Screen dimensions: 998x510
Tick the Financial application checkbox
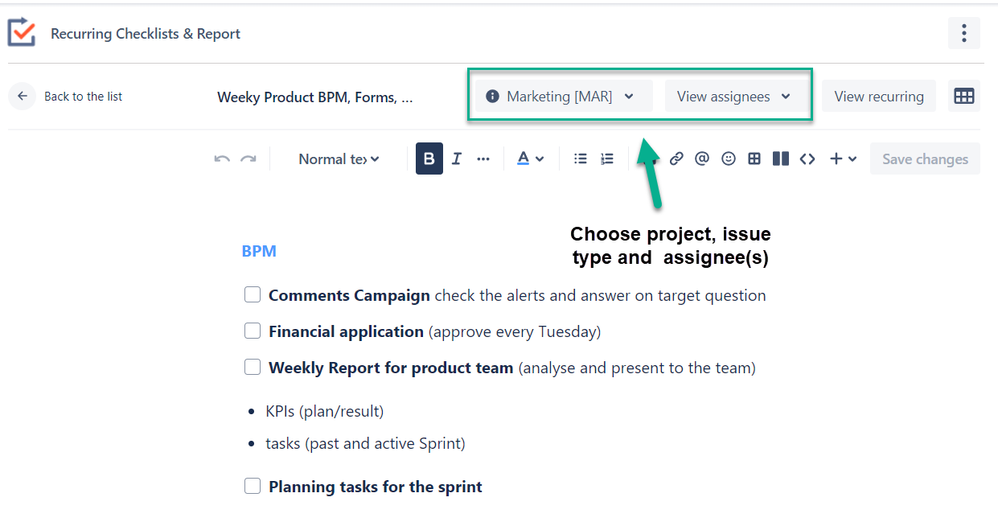[x=253, y=331]
